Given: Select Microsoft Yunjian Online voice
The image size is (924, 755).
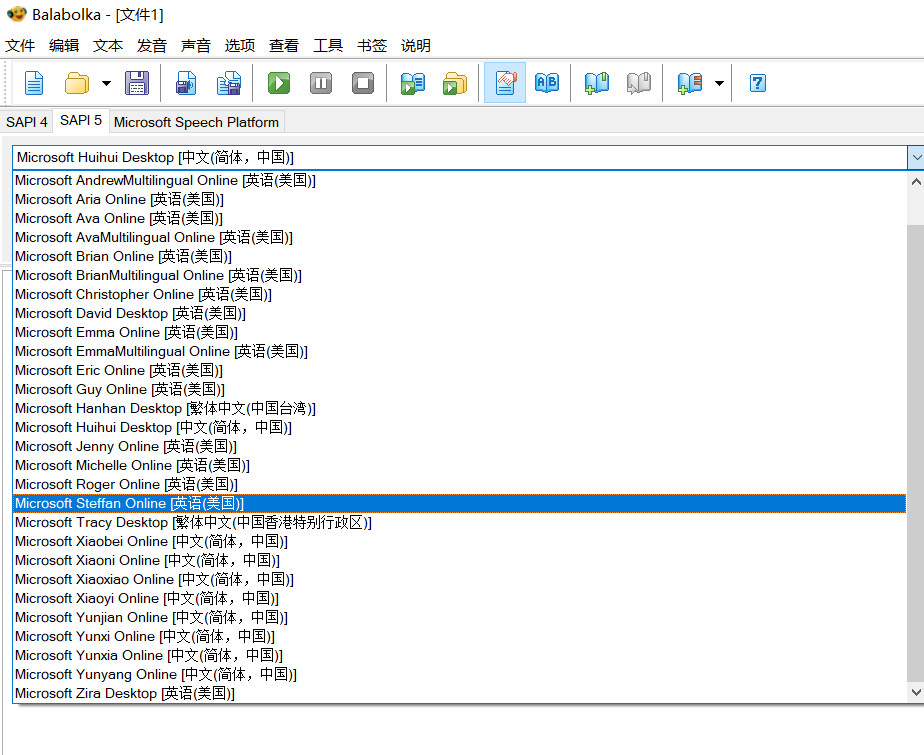Looking at the screenshot, I should click(x=460, y=617).
